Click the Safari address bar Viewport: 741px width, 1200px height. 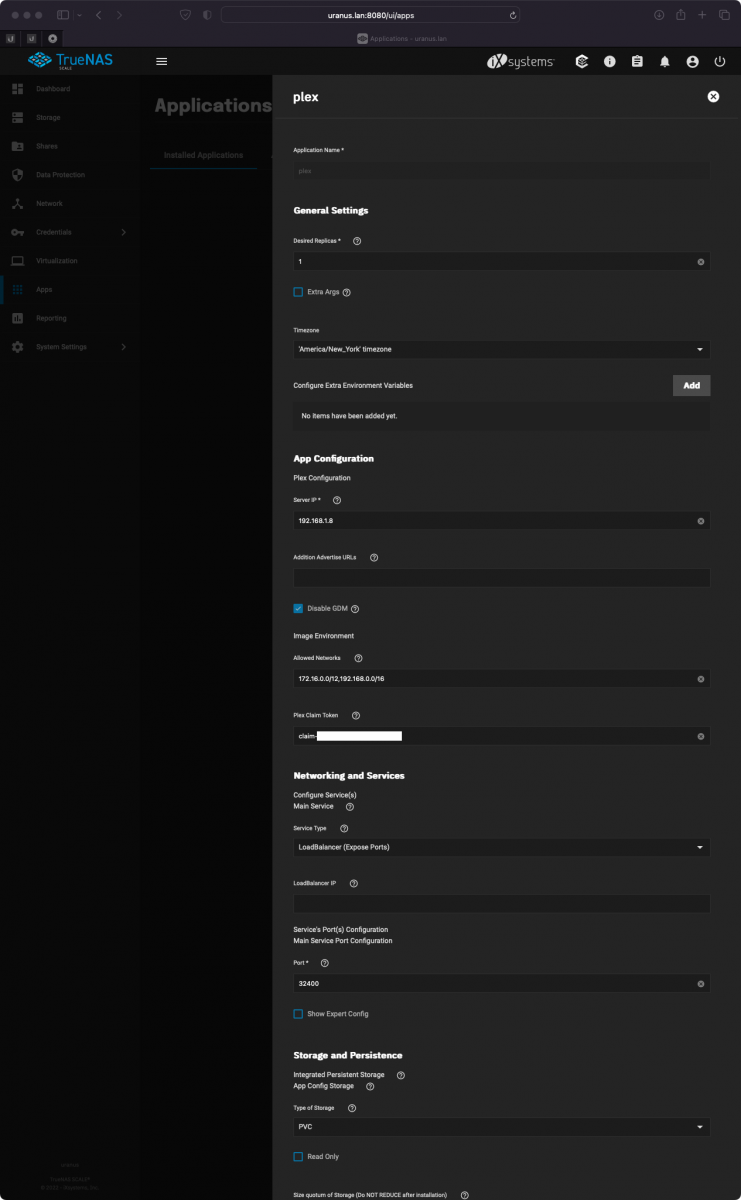371,15
